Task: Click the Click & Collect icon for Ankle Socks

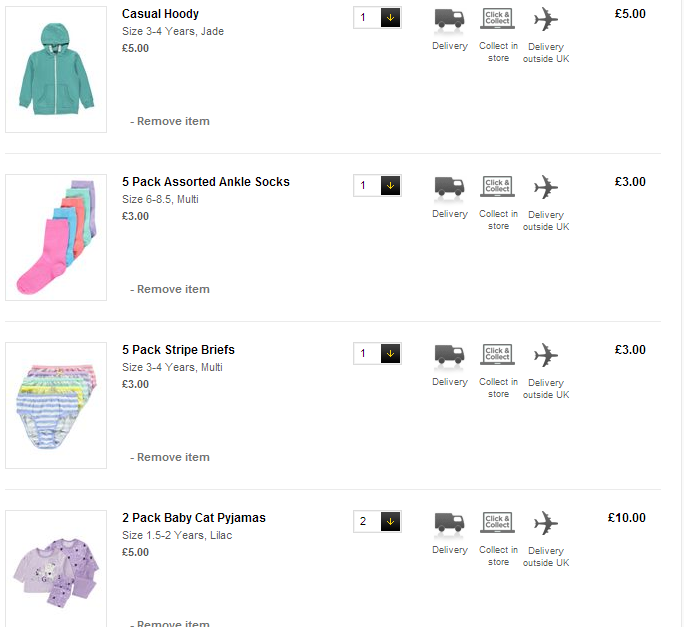Action: pos(498,186)
